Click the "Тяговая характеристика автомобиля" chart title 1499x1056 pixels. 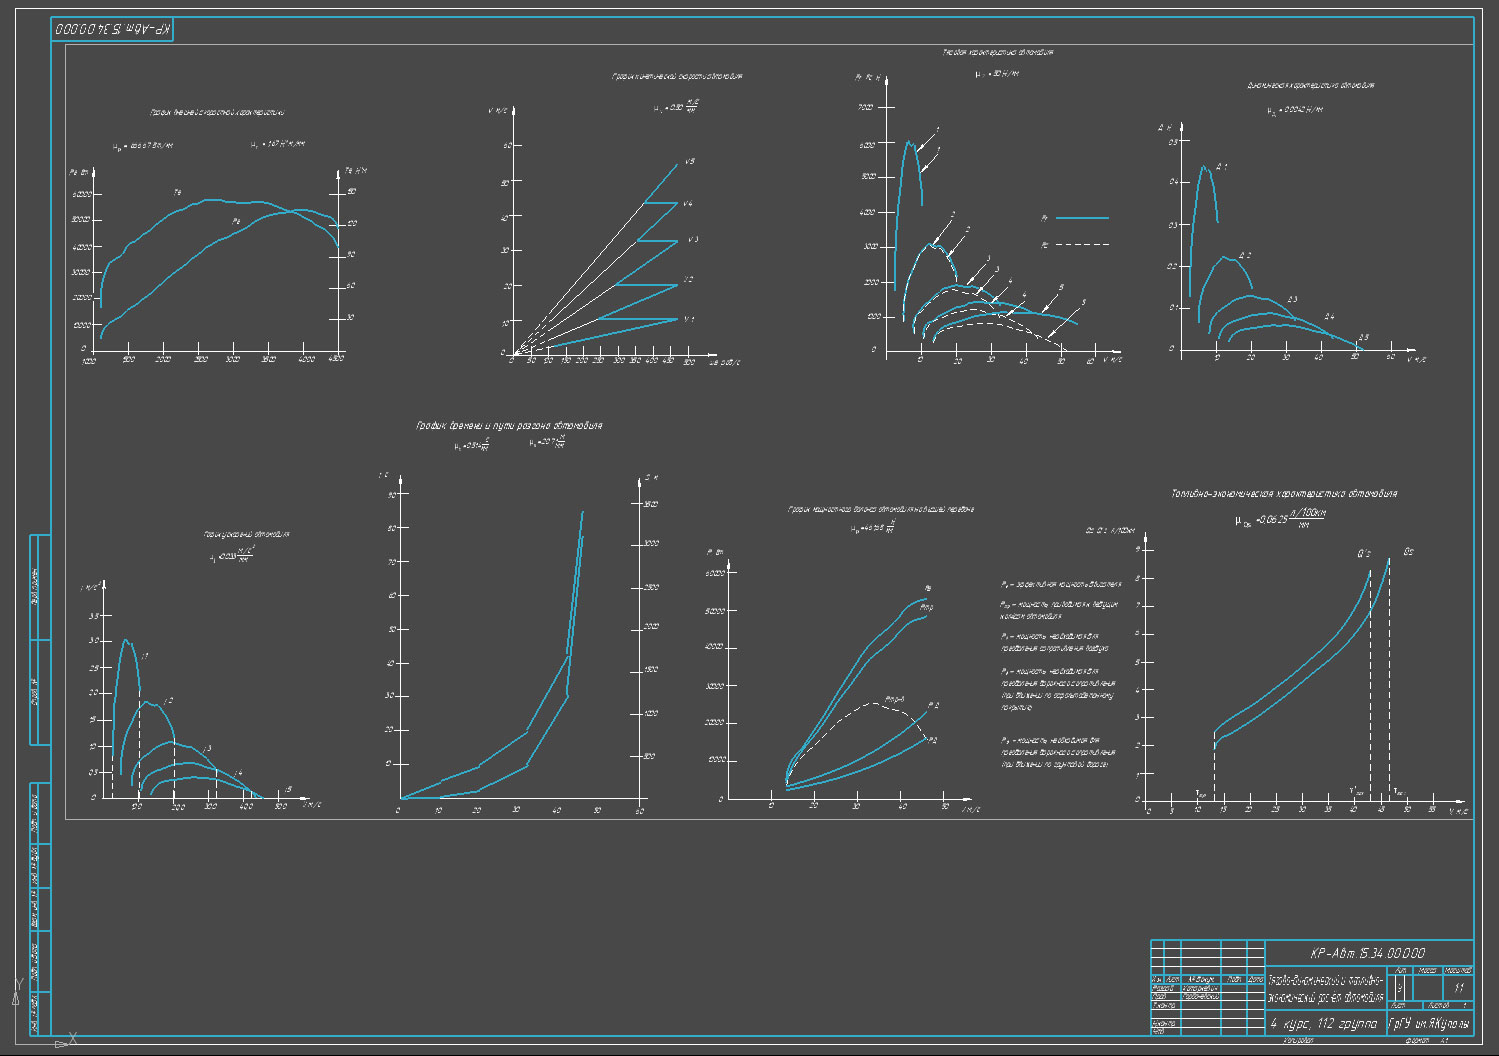click(x=997, y=52)
